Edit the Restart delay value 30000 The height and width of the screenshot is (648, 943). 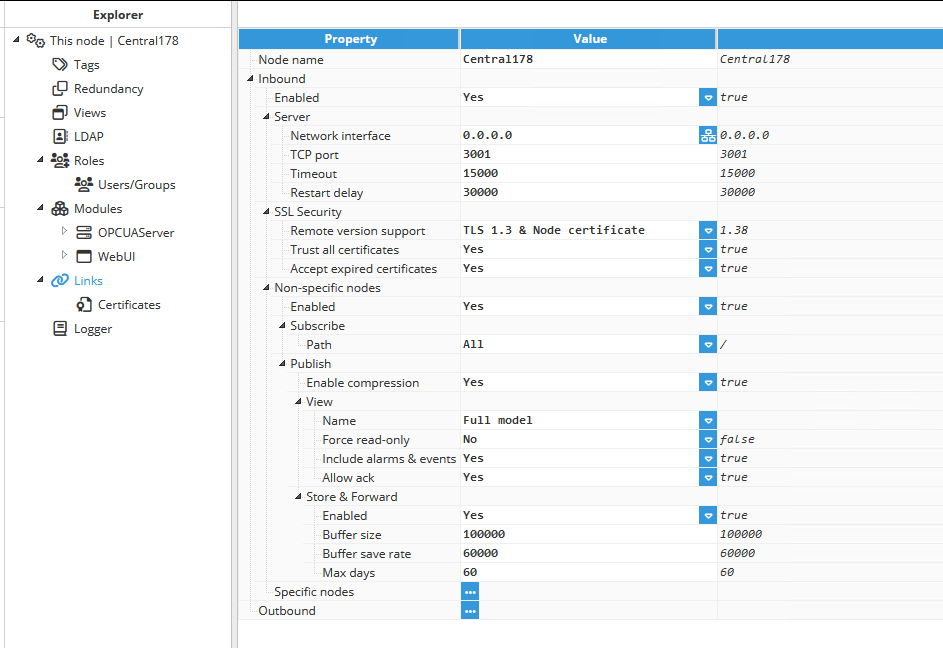[588, 193]
